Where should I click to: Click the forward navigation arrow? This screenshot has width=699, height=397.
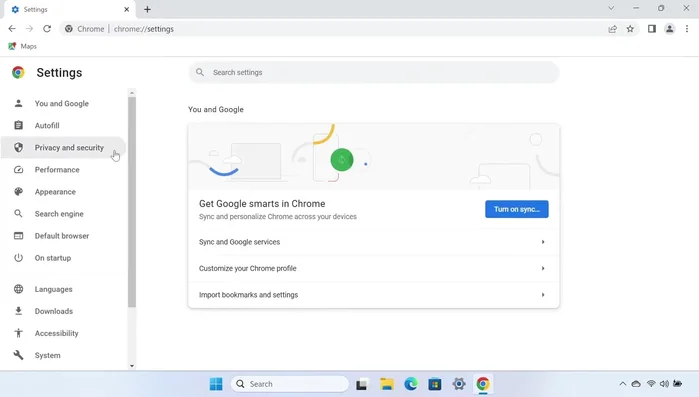pos(29,29)
